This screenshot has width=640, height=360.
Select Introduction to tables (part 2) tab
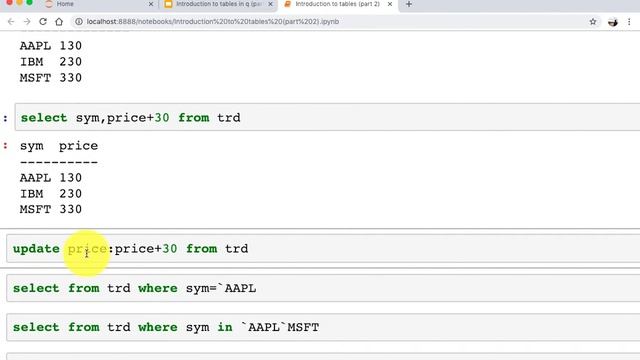pos(338,4)
